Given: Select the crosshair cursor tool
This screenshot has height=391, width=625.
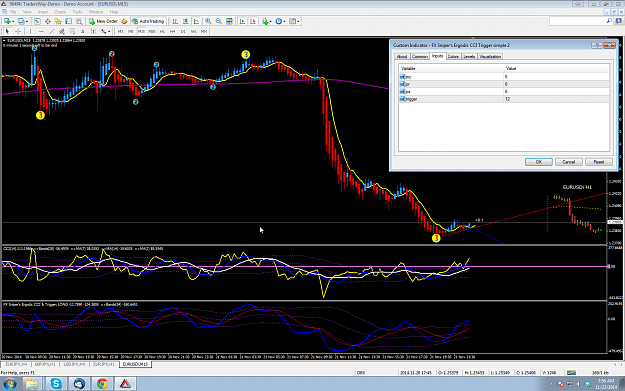Looking at the screenshot, I should pyautogui.click(x=18, y=31).
